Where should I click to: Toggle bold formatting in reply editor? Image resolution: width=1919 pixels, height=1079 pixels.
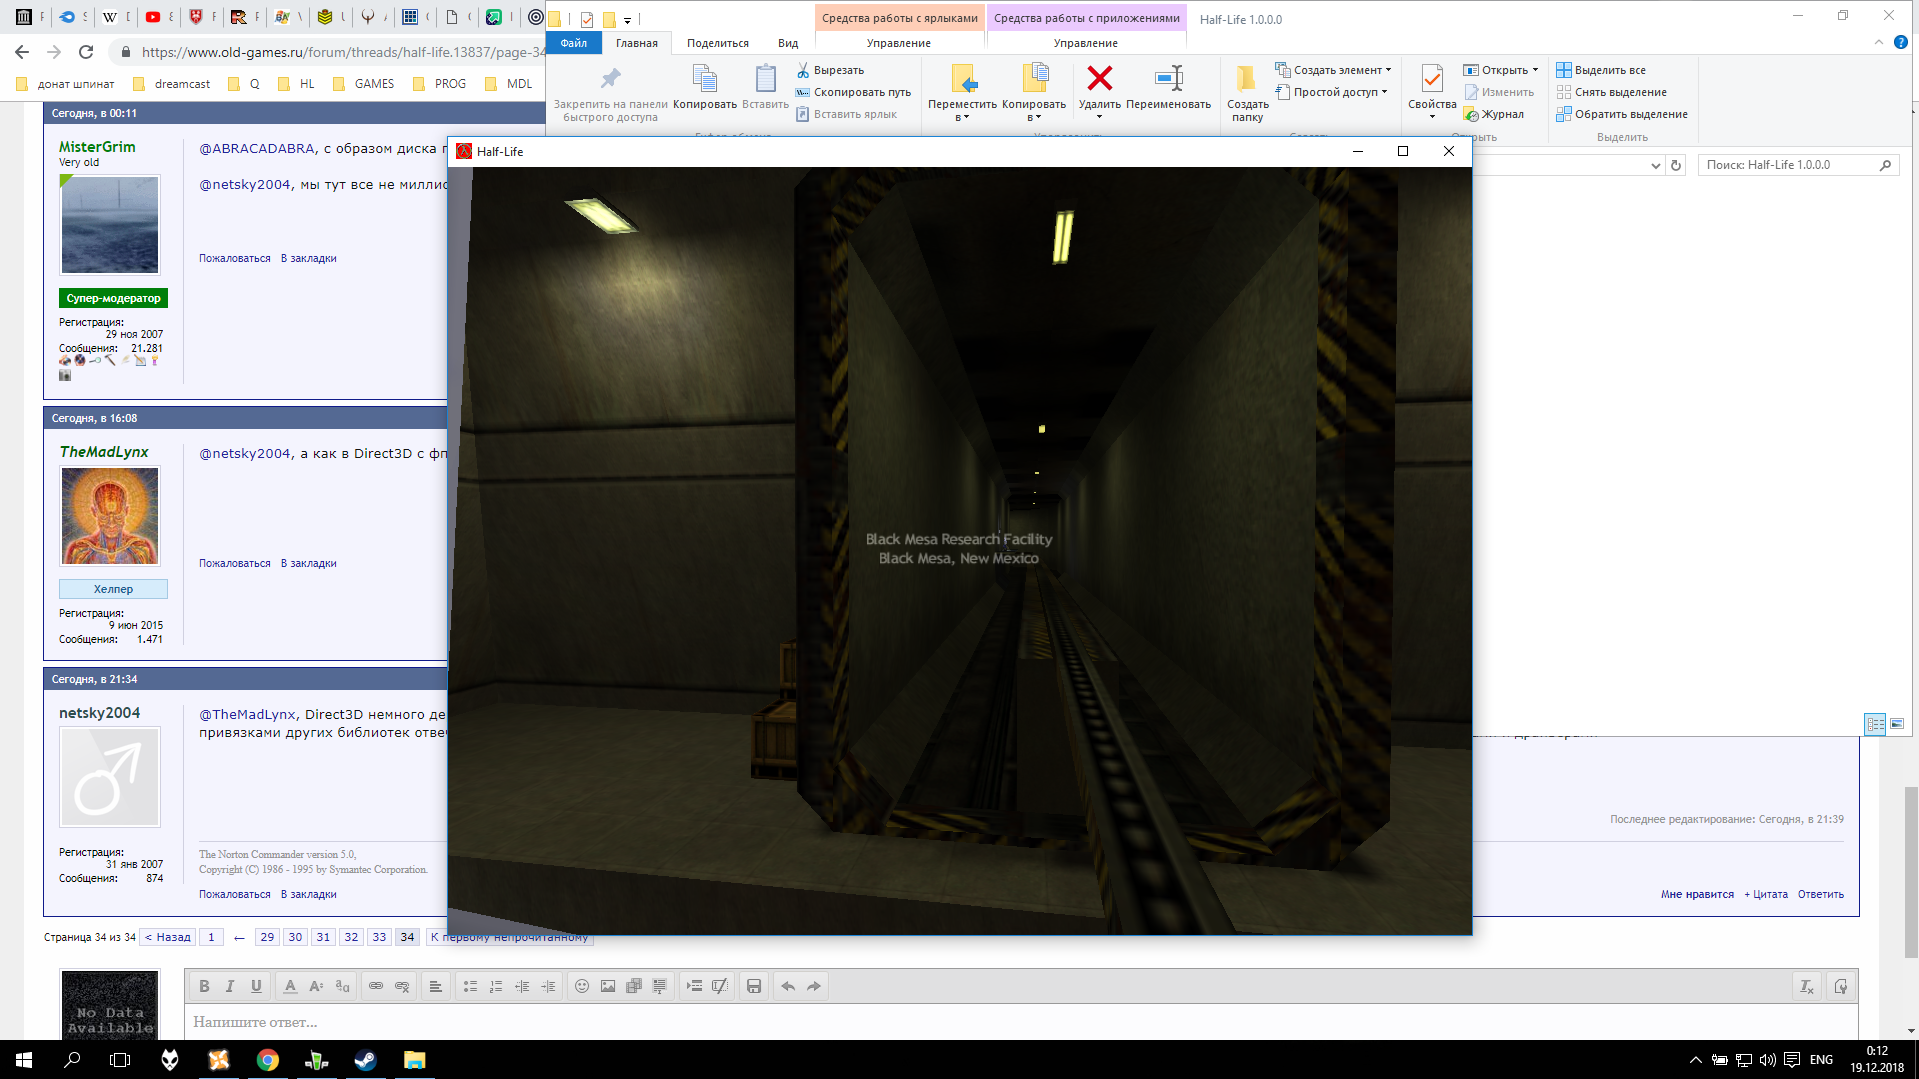coord(204,986)
